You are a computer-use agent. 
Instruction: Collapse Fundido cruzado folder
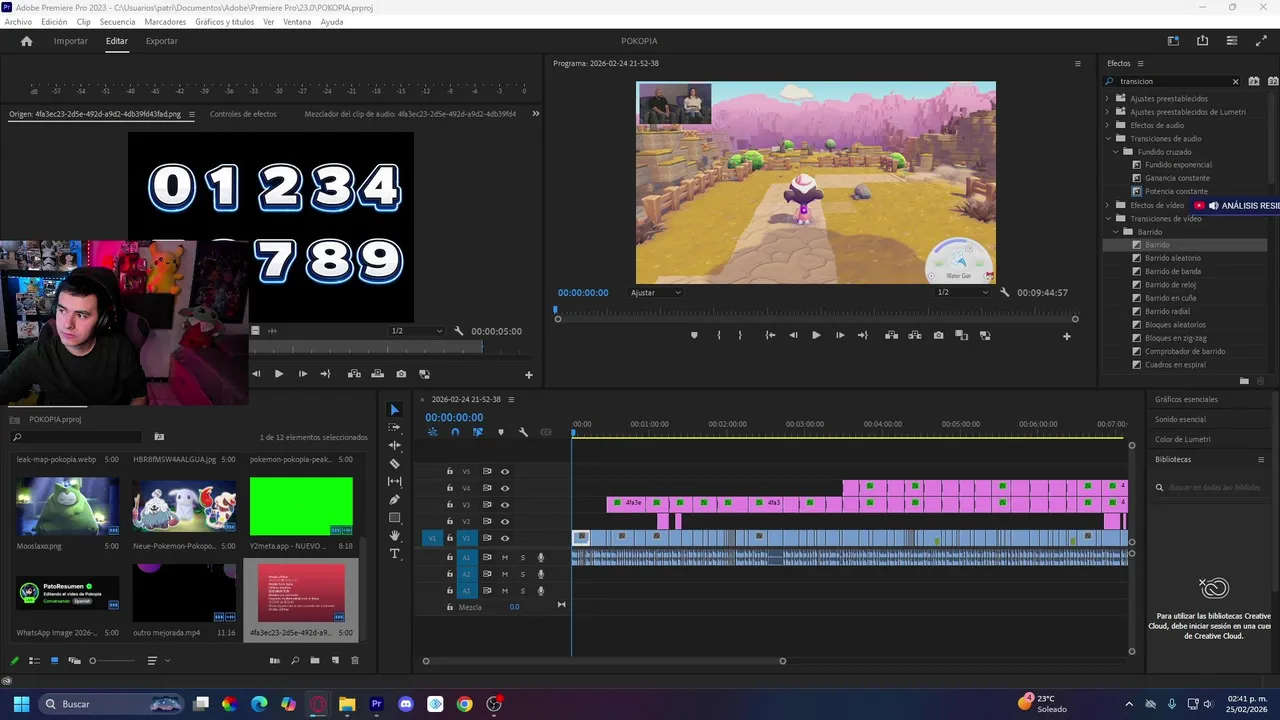click(x=1116, y=152)
